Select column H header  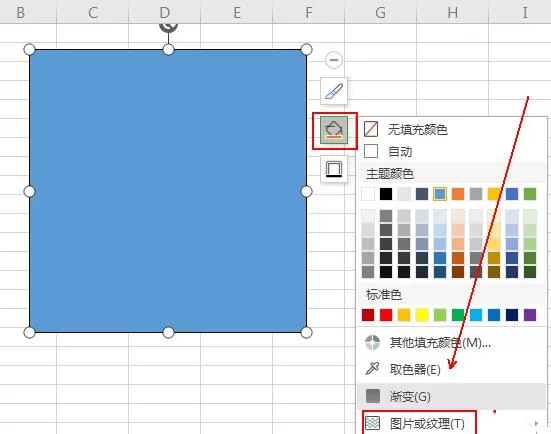tap(453, 13)
